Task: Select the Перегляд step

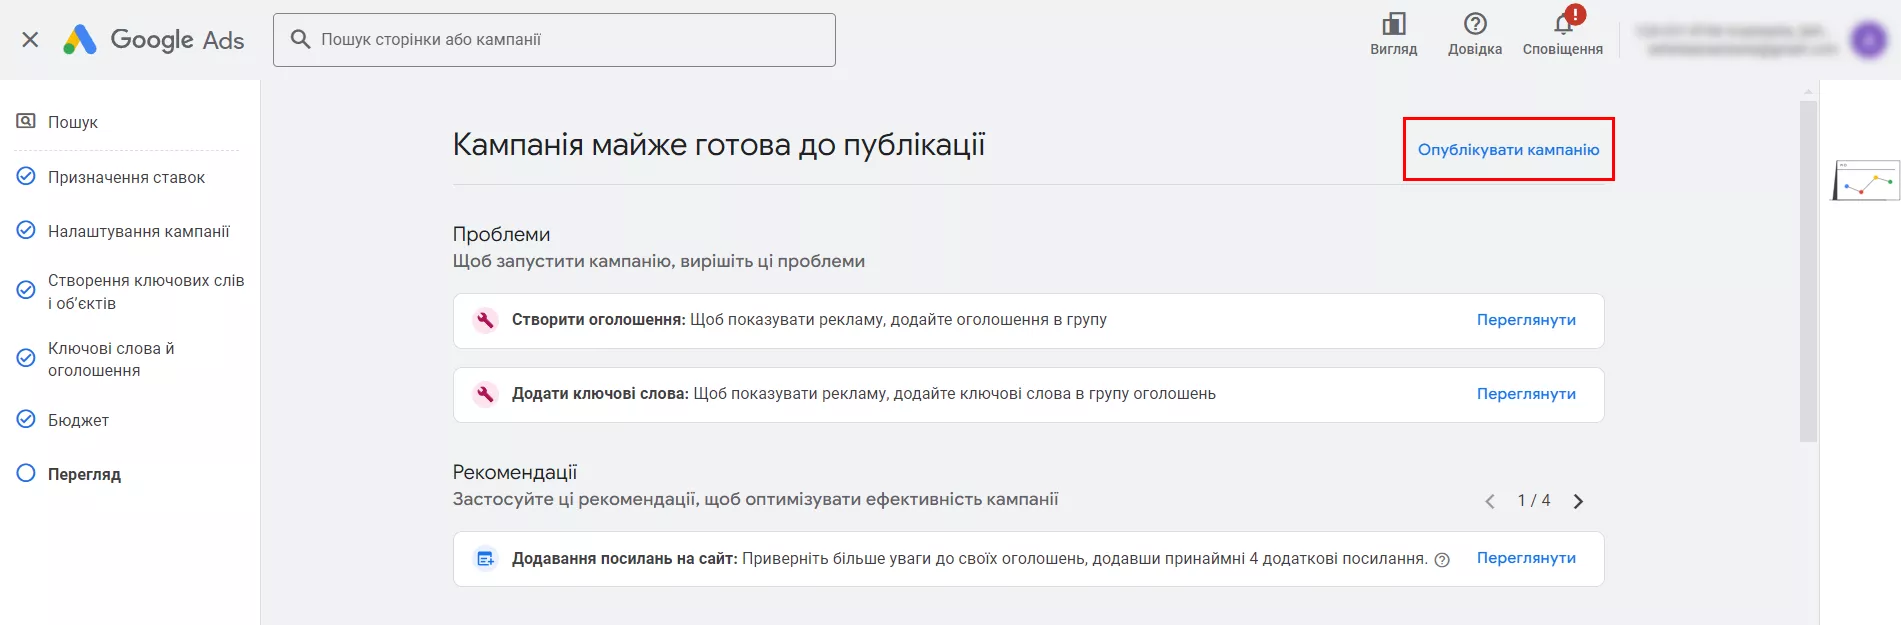Action: point(84,474)
